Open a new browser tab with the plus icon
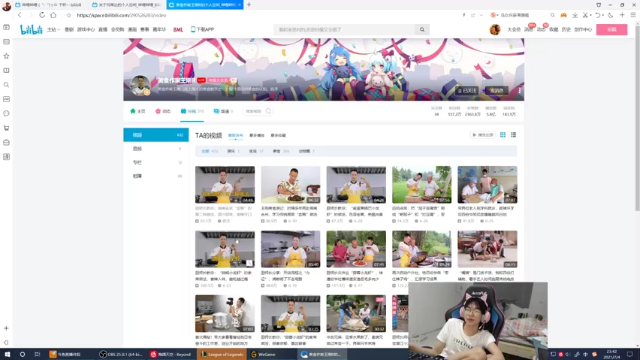Image resolution: width=640 pixels, height=360 pixels. [x=249, y=5]
